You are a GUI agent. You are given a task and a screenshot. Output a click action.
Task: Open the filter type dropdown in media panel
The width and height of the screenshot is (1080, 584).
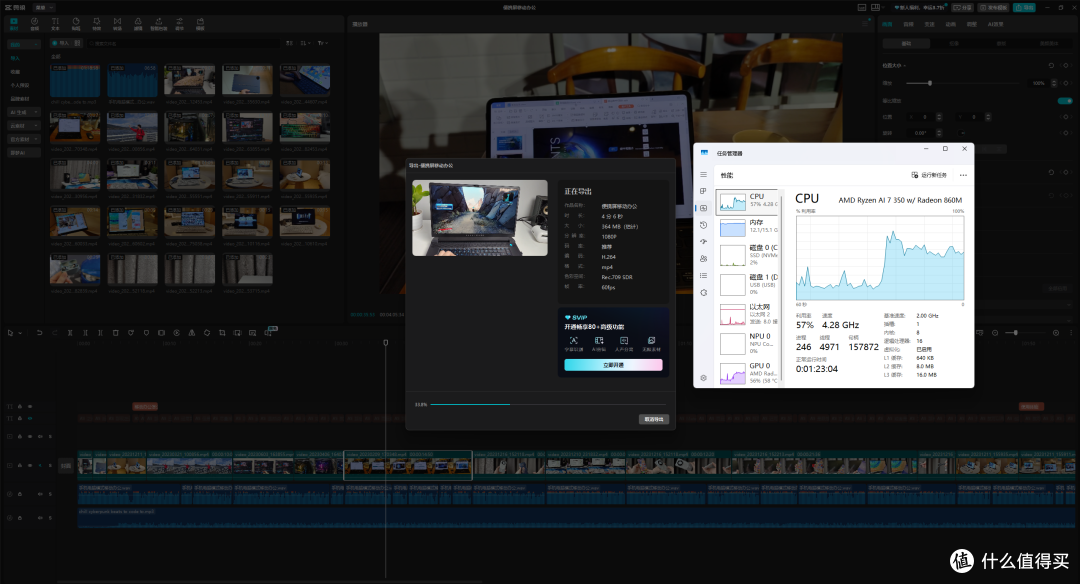tap(322, 43)
